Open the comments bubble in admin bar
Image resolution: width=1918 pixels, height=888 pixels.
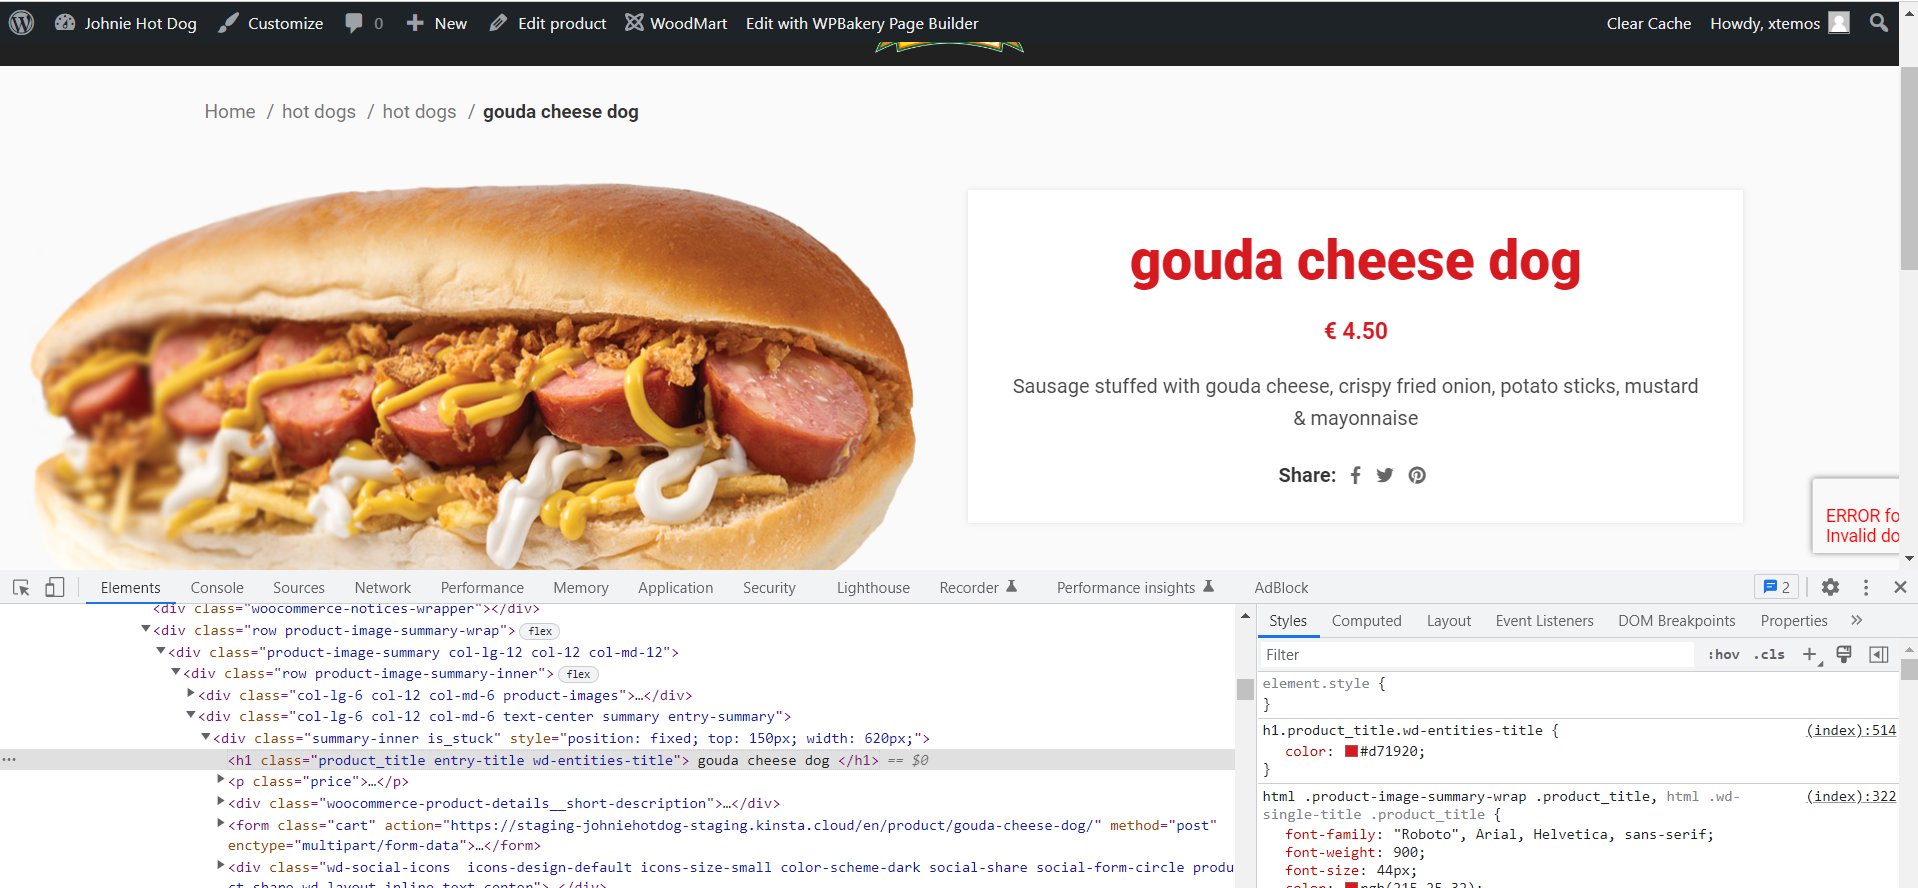(364, 23)
